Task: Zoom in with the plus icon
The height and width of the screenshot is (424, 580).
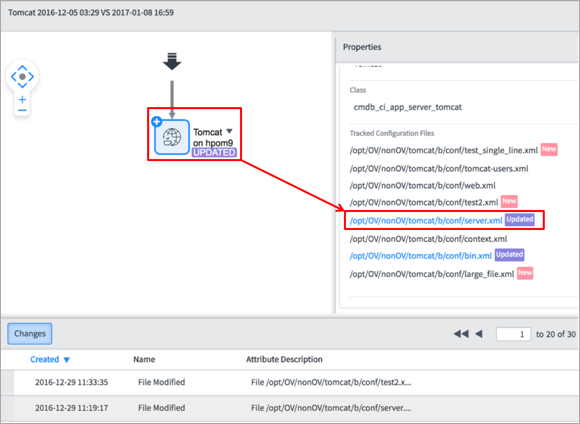Action: (22, 99)
